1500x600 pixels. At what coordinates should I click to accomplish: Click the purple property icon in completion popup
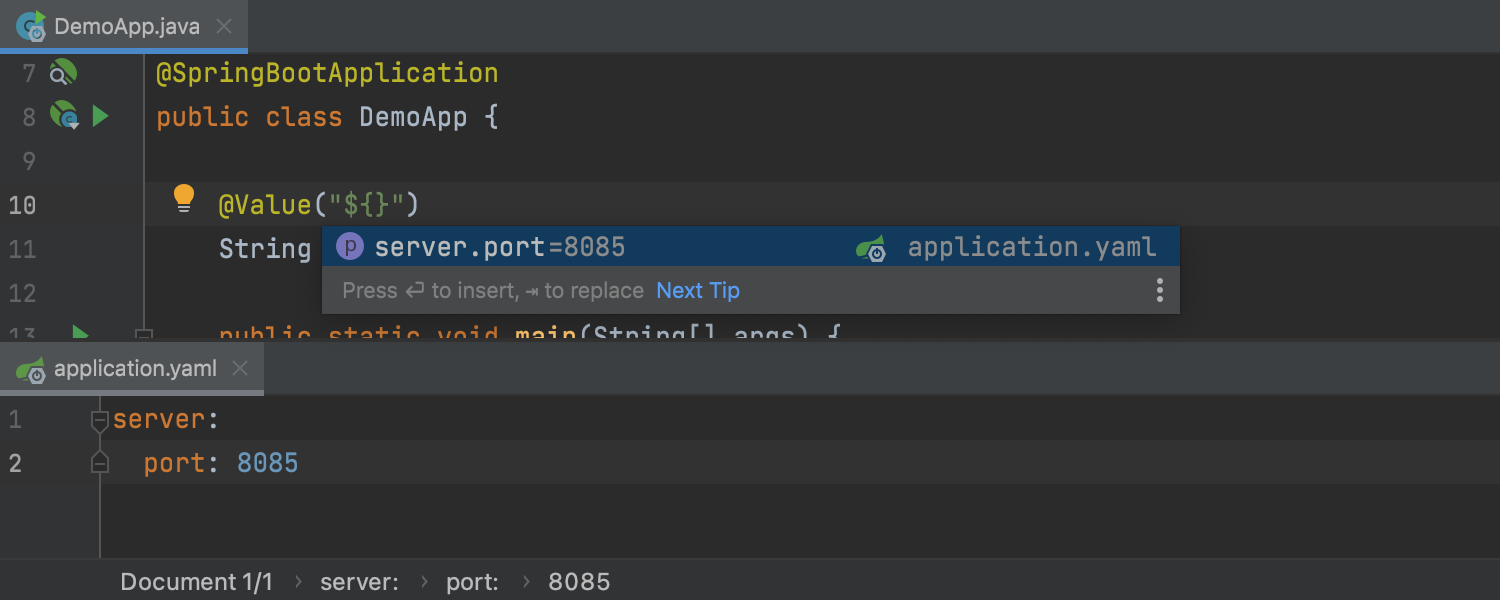coord(350,247)
